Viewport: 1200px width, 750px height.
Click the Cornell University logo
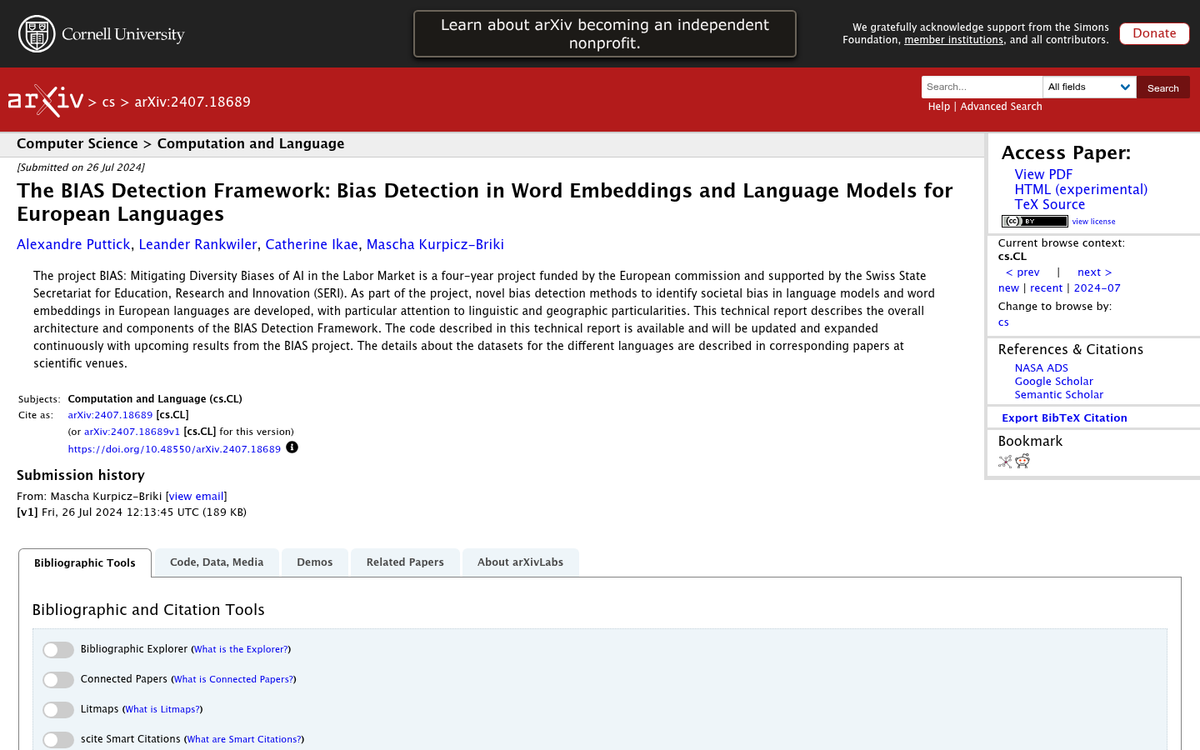tap(102, 34)
